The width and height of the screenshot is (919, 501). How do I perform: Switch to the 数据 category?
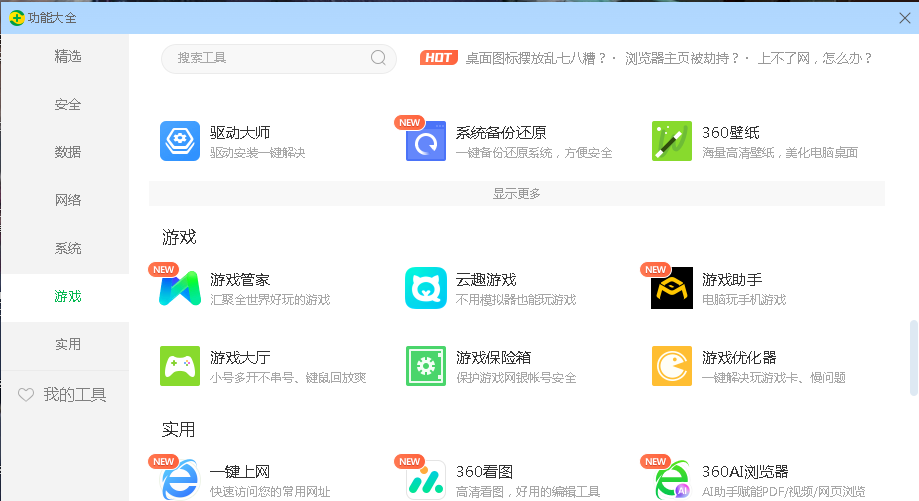pos(67,152)
